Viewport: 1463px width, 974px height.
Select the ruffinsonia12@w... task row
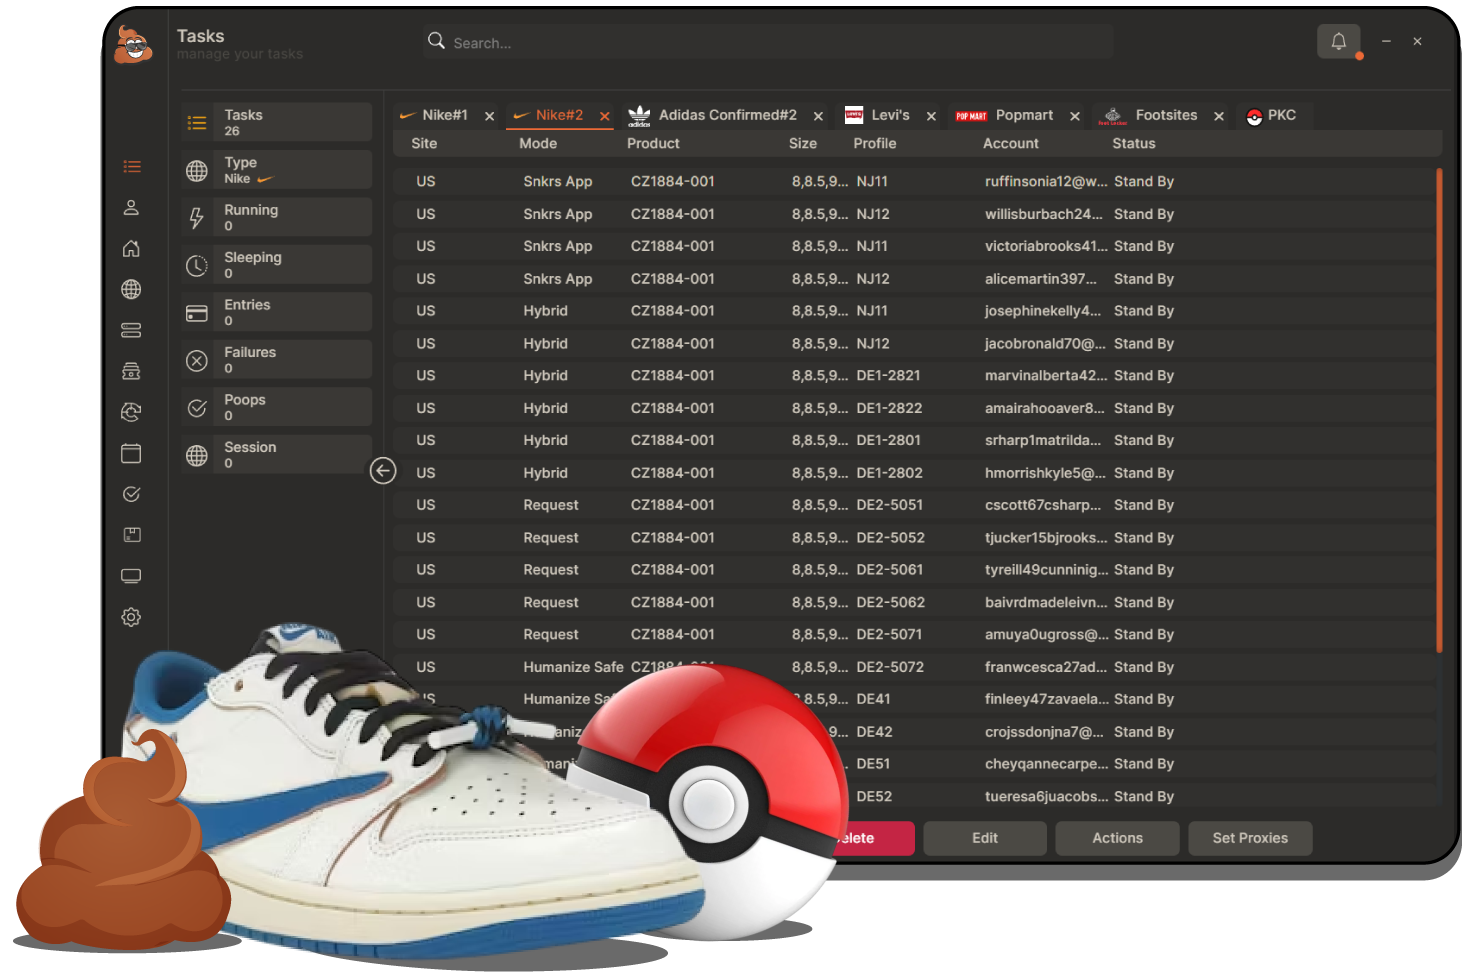(x=913, y=181)
